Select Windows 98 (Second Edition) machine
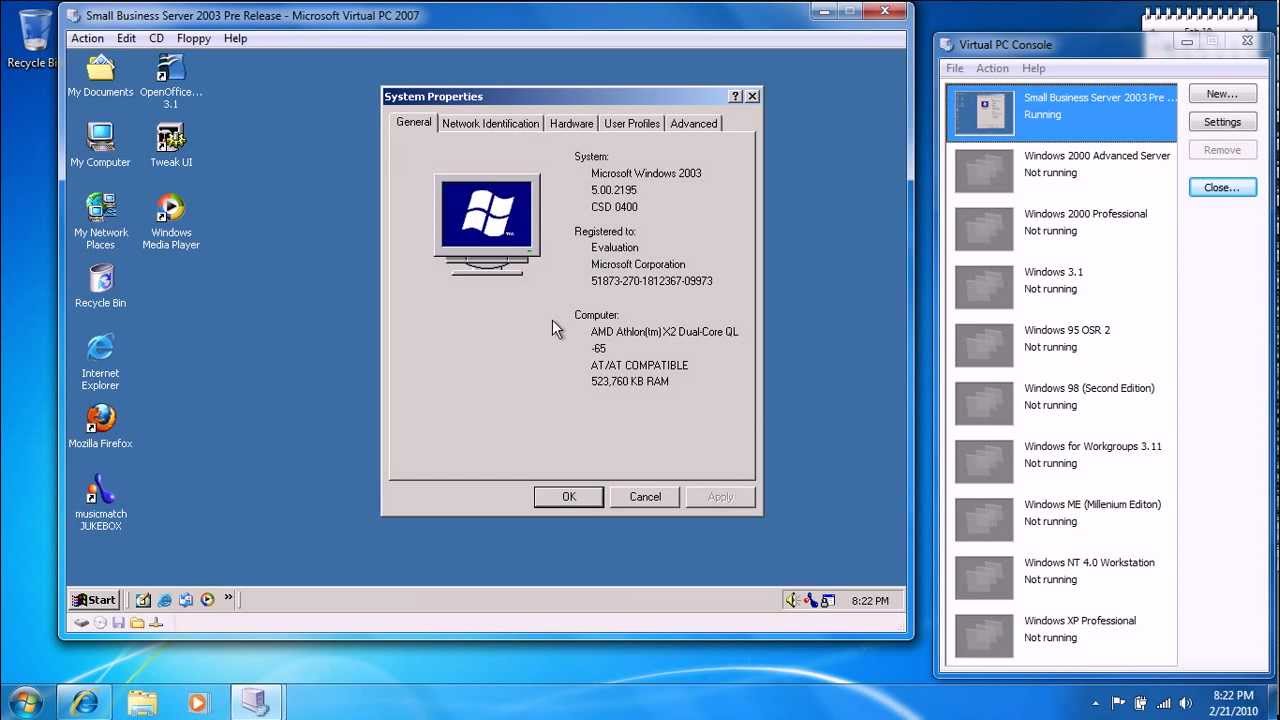Viewport: 1280px width, 720px height. 1061,402
